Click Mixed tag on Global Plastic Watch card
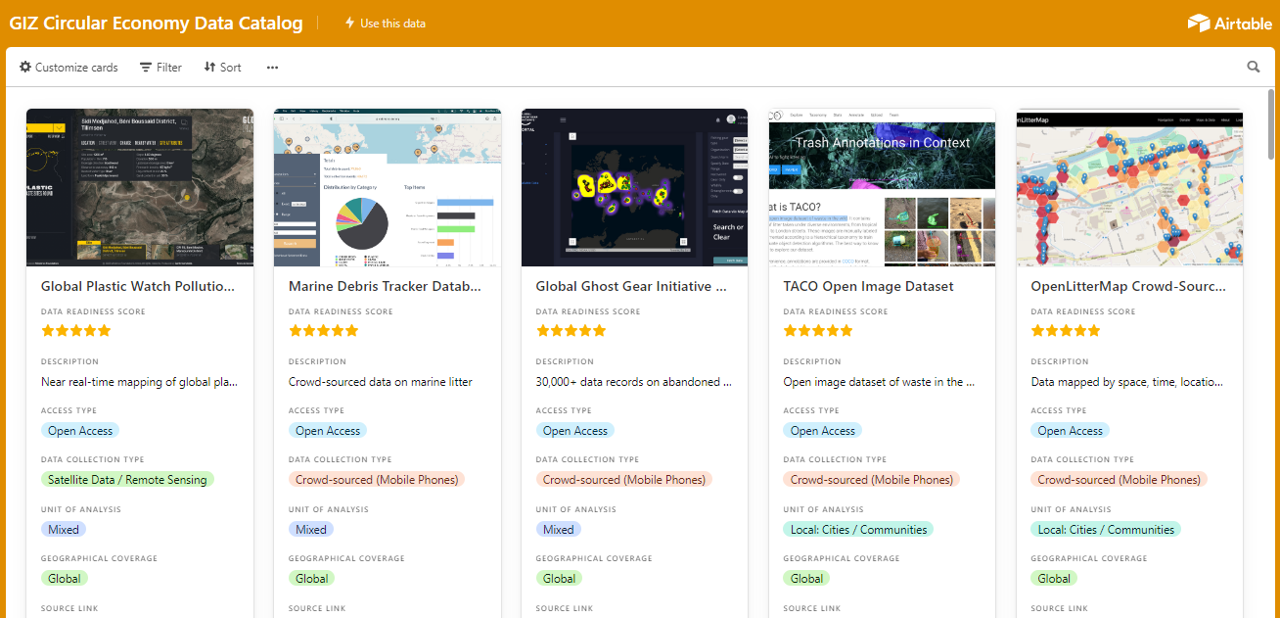This screenshot has width=1280, height=618. point(63,529)
